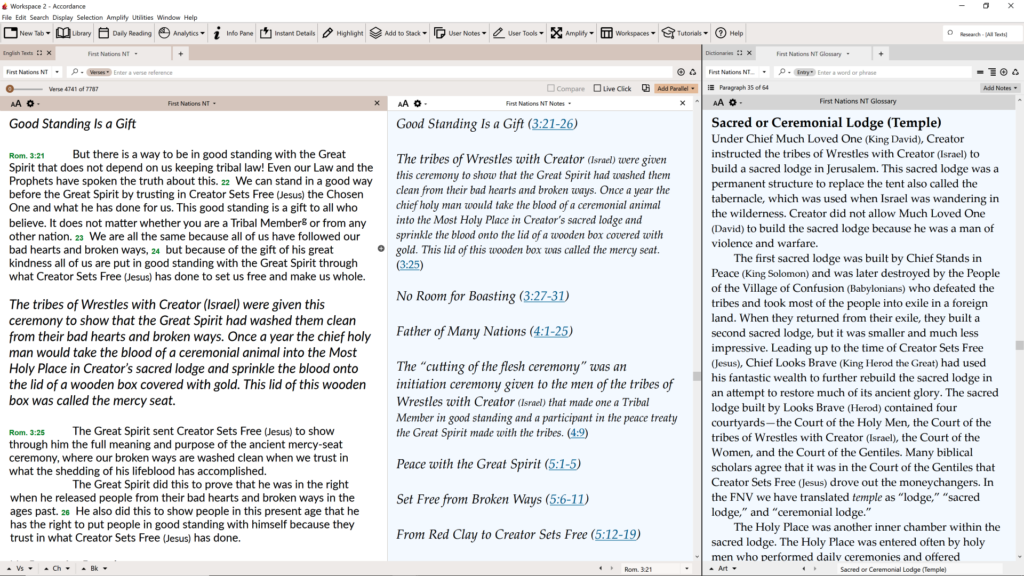Viewport: 1024px width, 576px height.
Task: Open the Amplify menu in menu bar
Action: [x=117, y=17]
